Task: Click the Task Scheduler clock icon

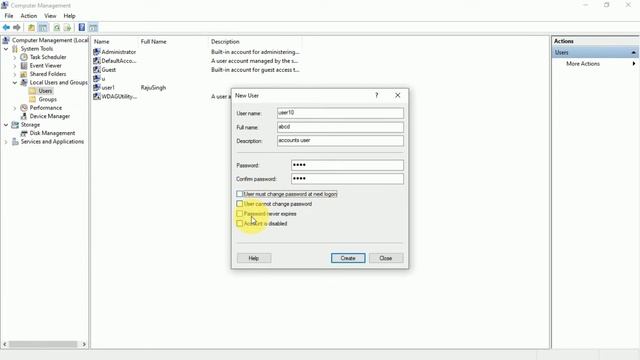Action: click(24, 57)
